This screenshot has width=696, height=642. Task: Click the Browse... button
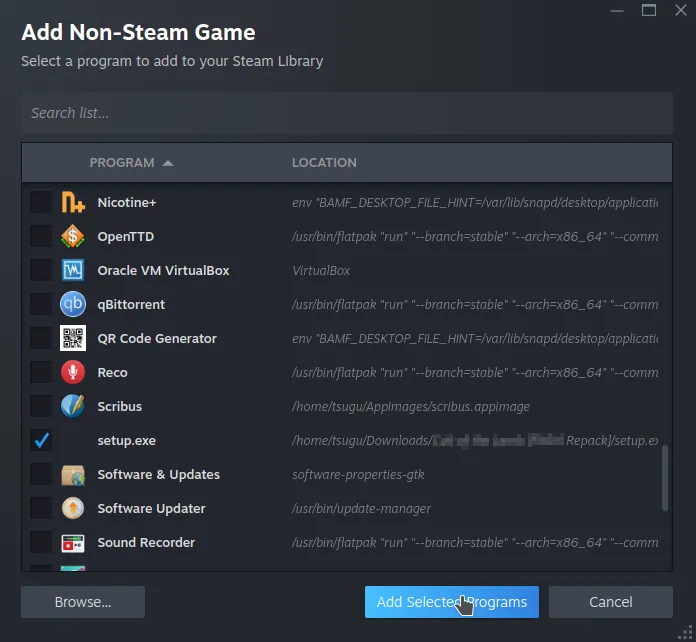[x=83, y=602]
